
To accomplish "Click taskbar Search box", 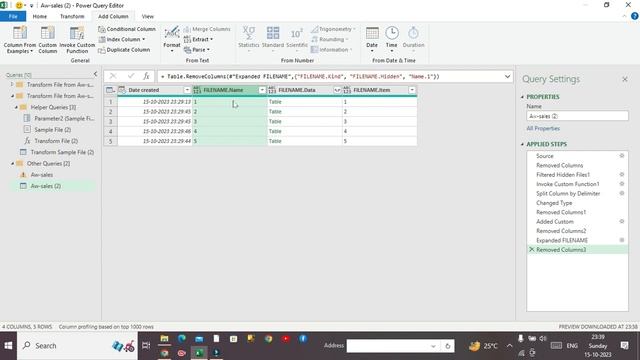I will (x=78, y=346).
